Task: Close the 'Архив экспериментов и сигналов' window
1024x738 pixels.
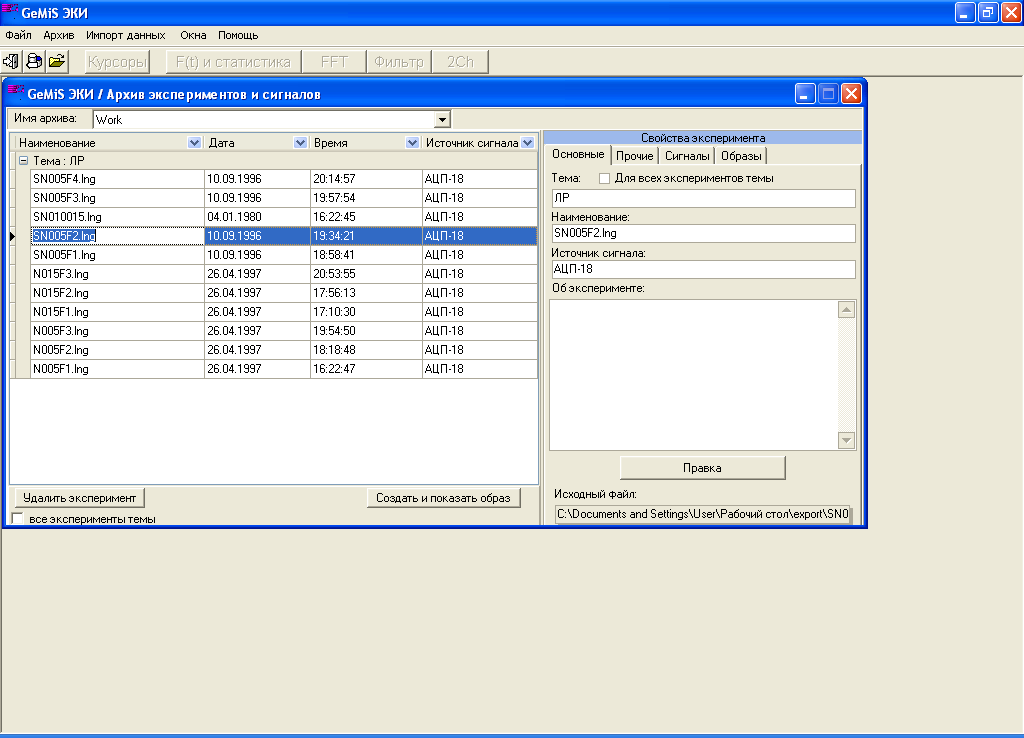Action: click(x=851, y=93)
